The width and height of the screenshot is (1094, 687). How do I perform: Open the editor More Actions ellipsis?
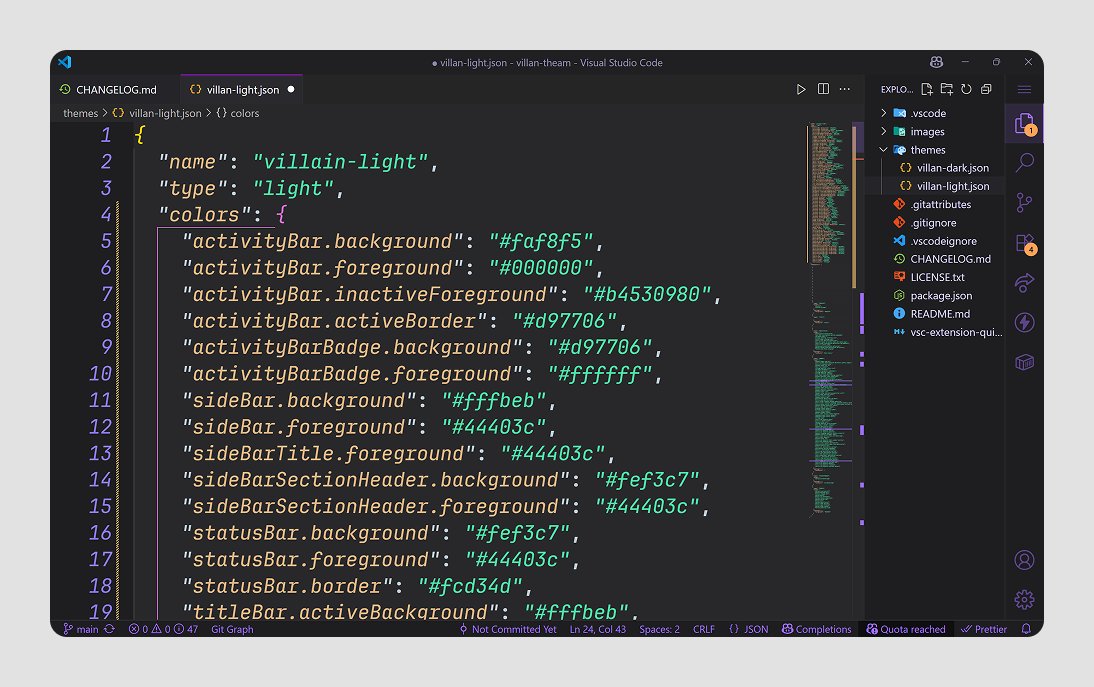(x=845, y=89)
